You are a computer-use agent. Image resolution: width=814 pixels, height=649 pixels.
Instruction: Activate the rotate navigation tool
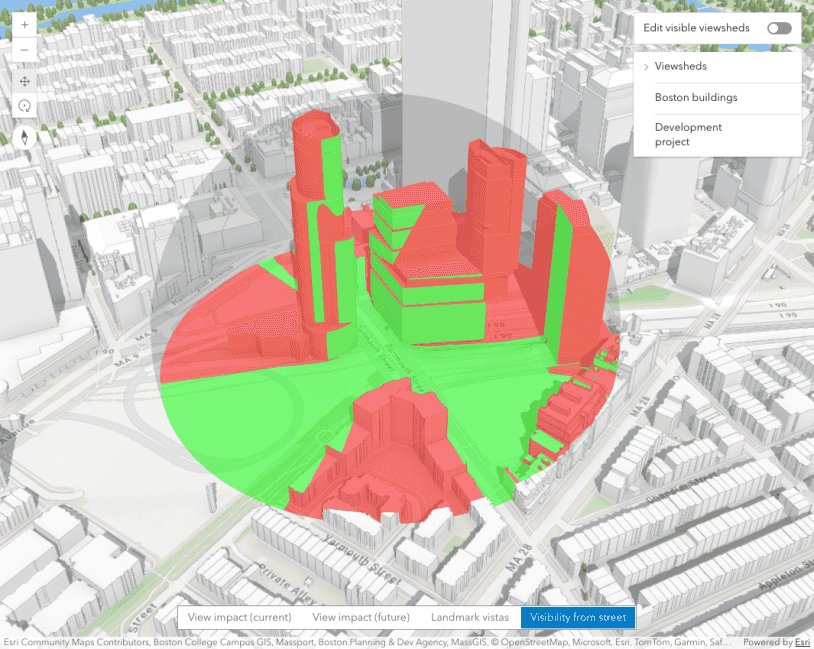(24, 107)
